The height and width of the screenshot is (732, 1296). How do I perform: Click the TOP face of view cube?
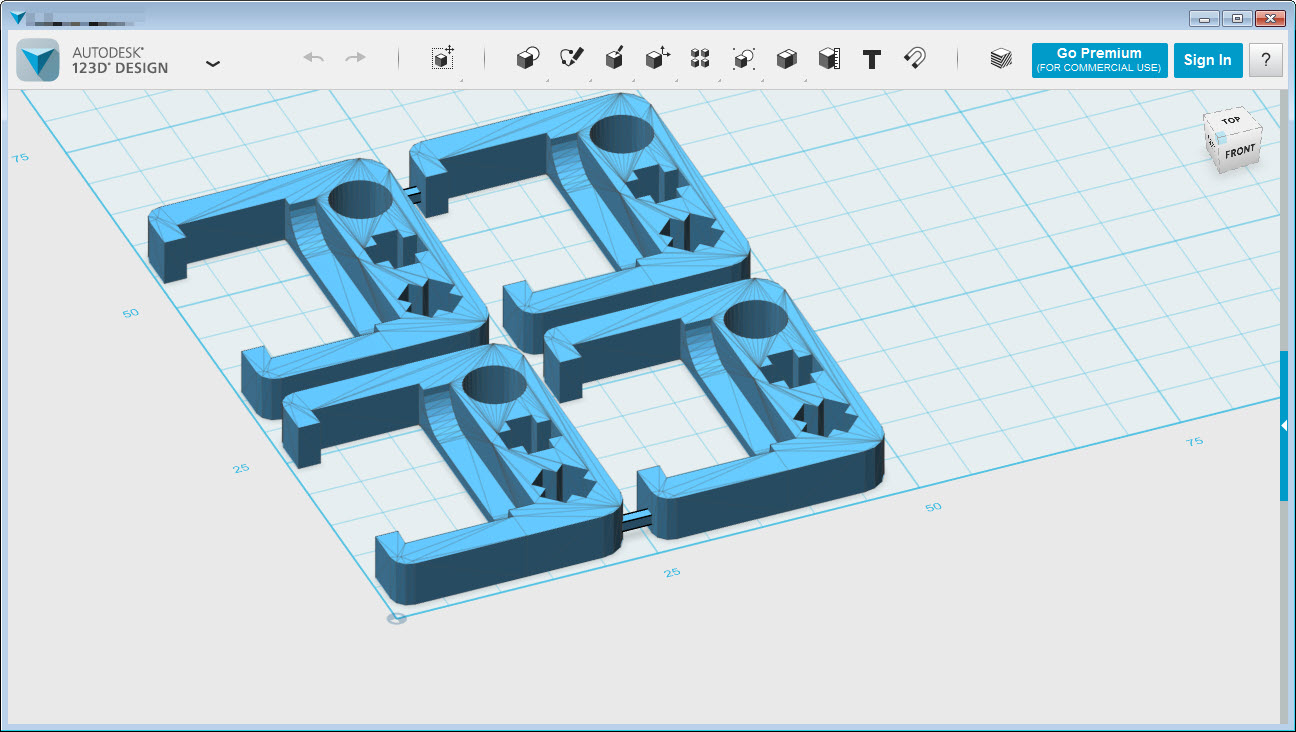pyautogui.click(x=1230, y=121)
